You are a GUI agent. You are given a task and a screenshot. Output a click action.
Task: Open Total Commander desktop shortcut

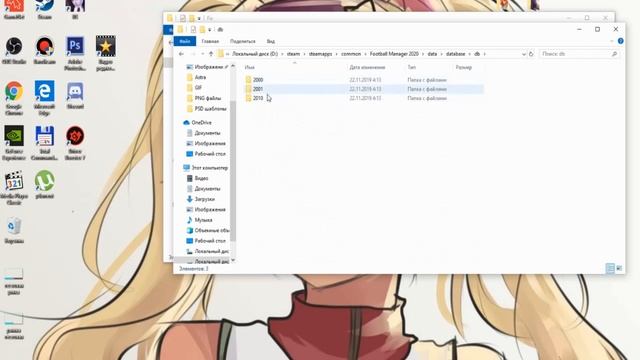[x=44, y=143]
